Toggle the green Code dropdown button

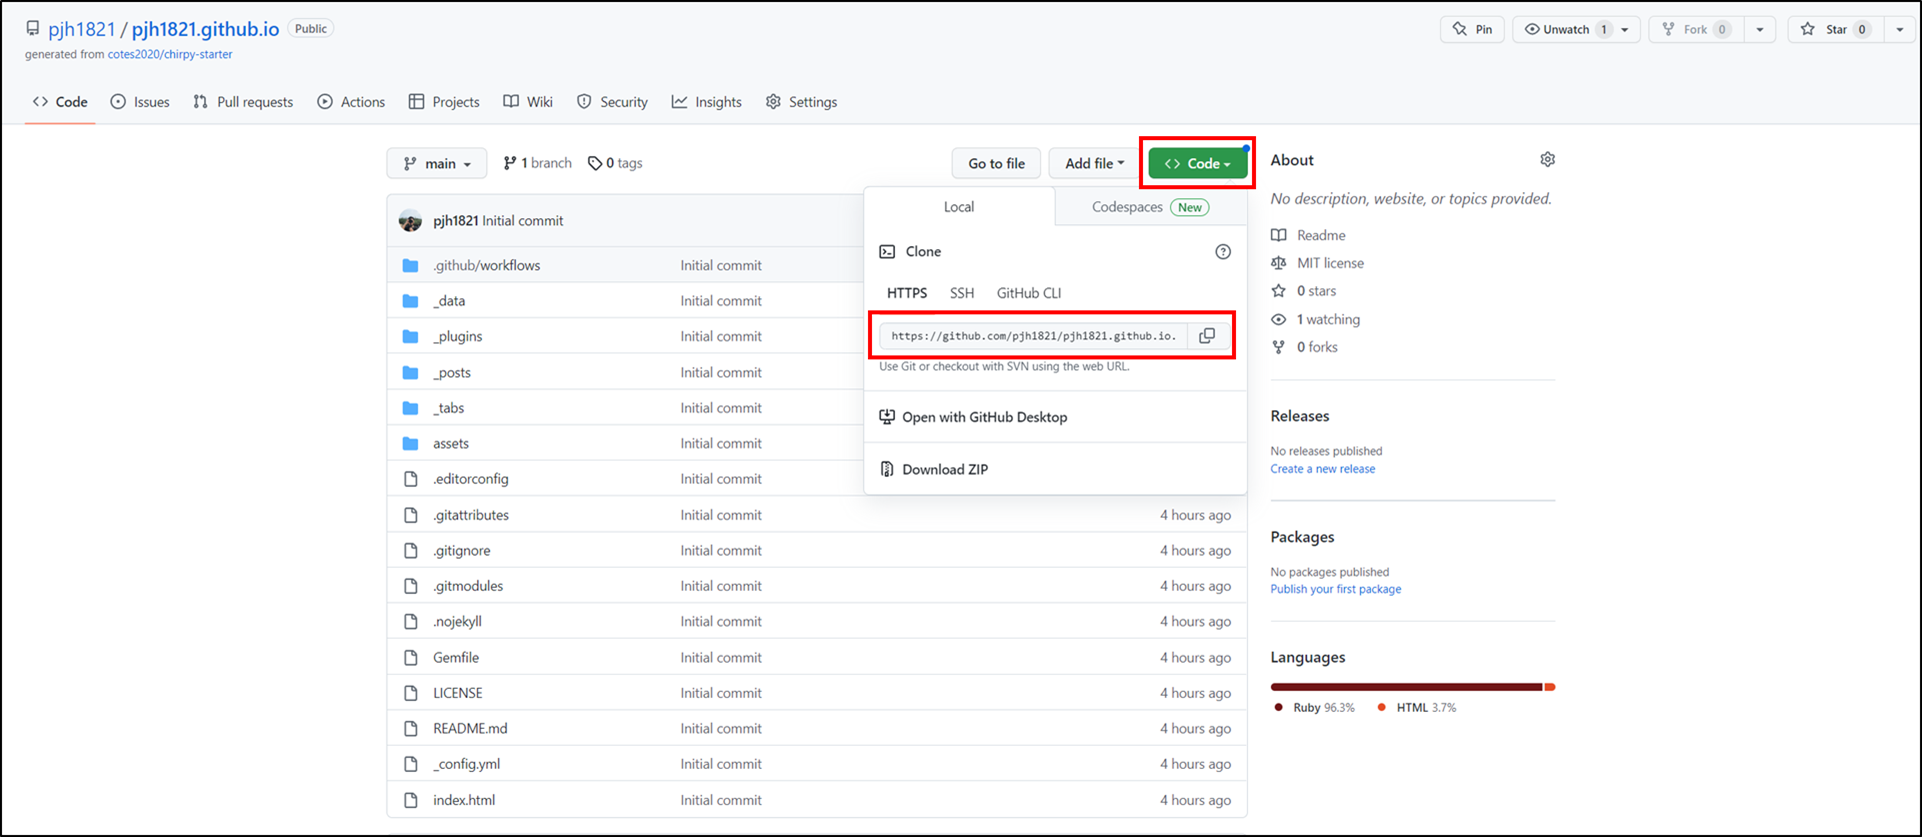pyautogui.click(x=1197, y=163)
